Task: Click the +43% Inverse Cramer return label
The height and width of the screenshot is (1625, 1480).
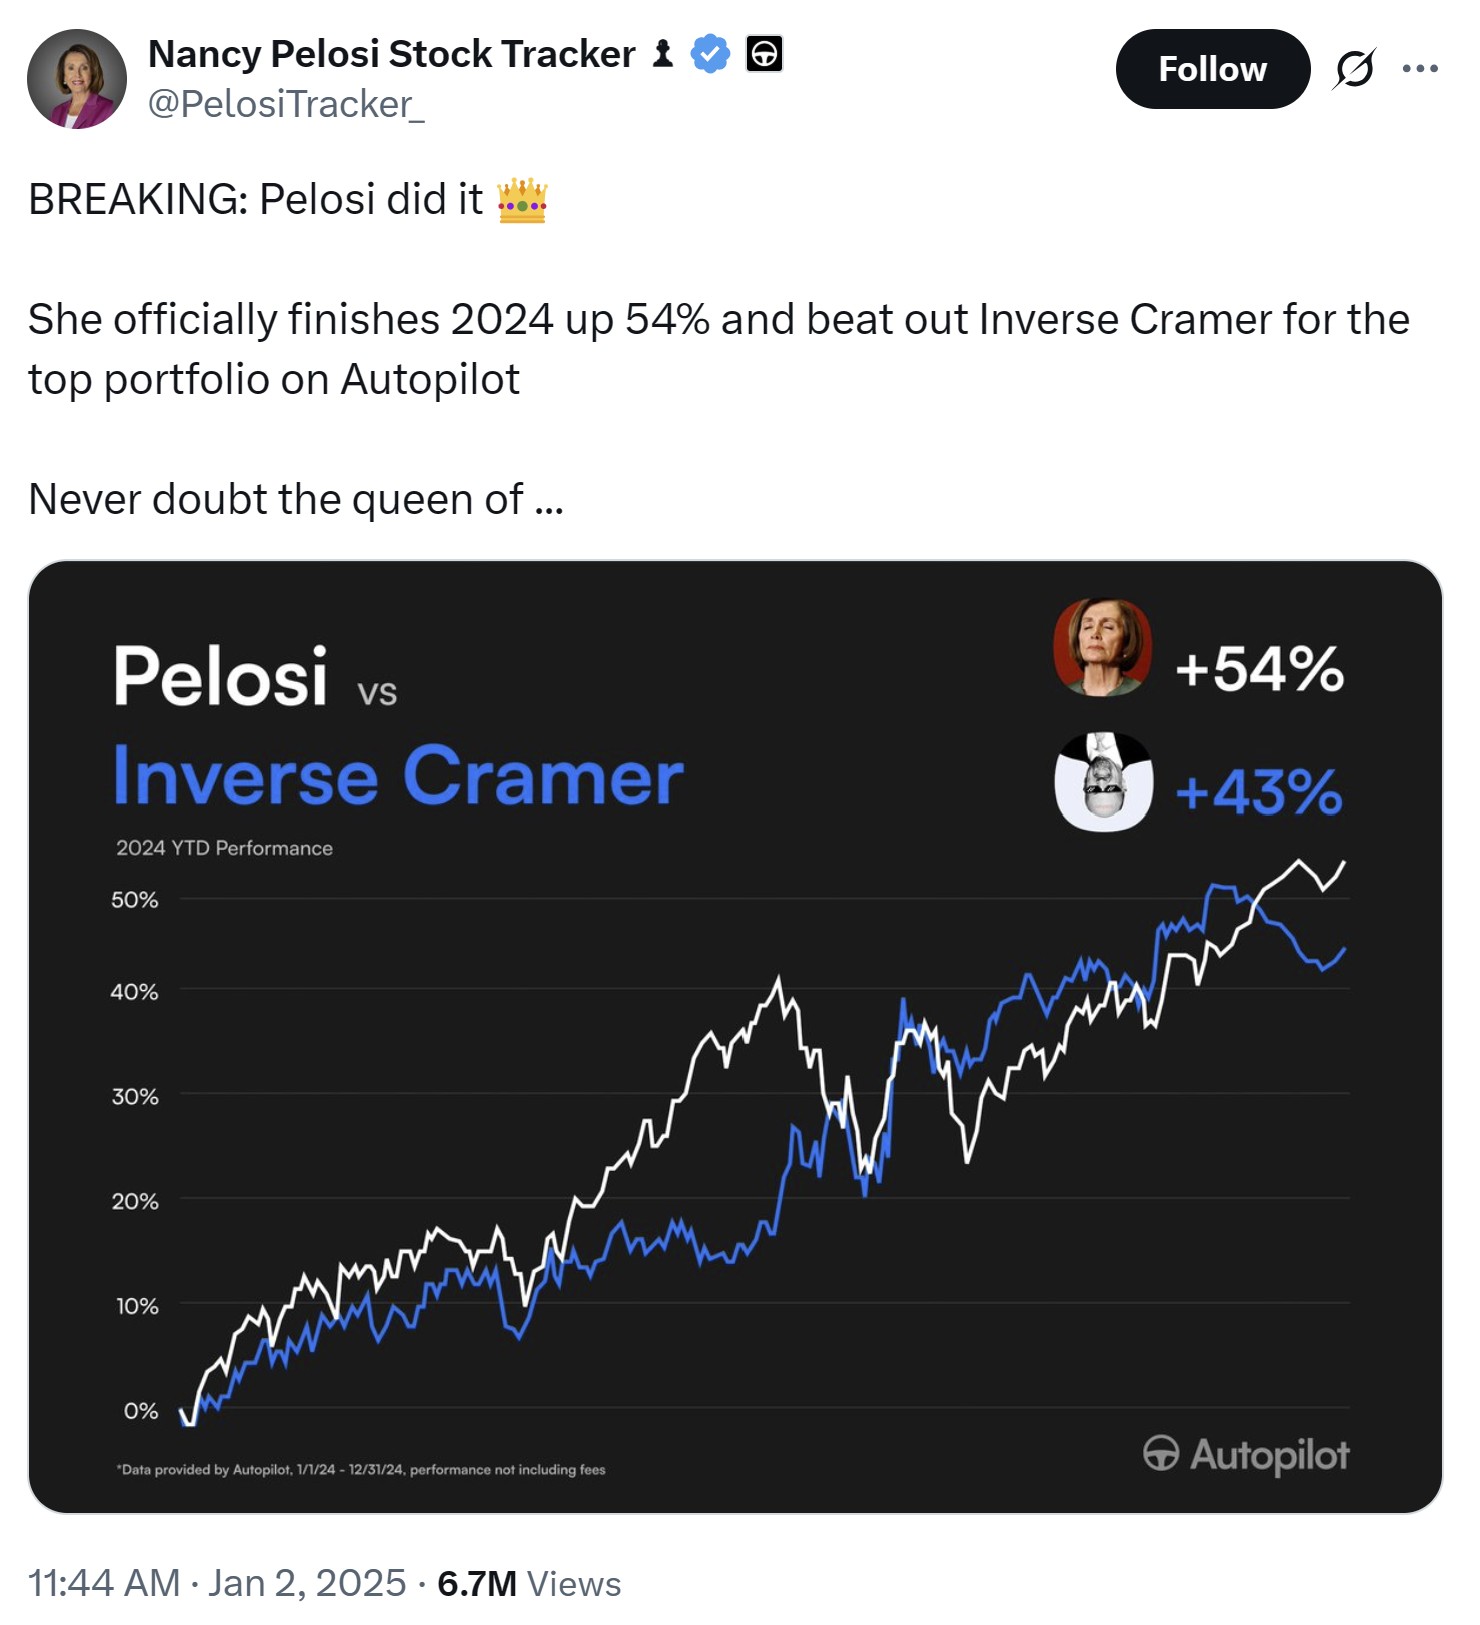Action: 1259,792
